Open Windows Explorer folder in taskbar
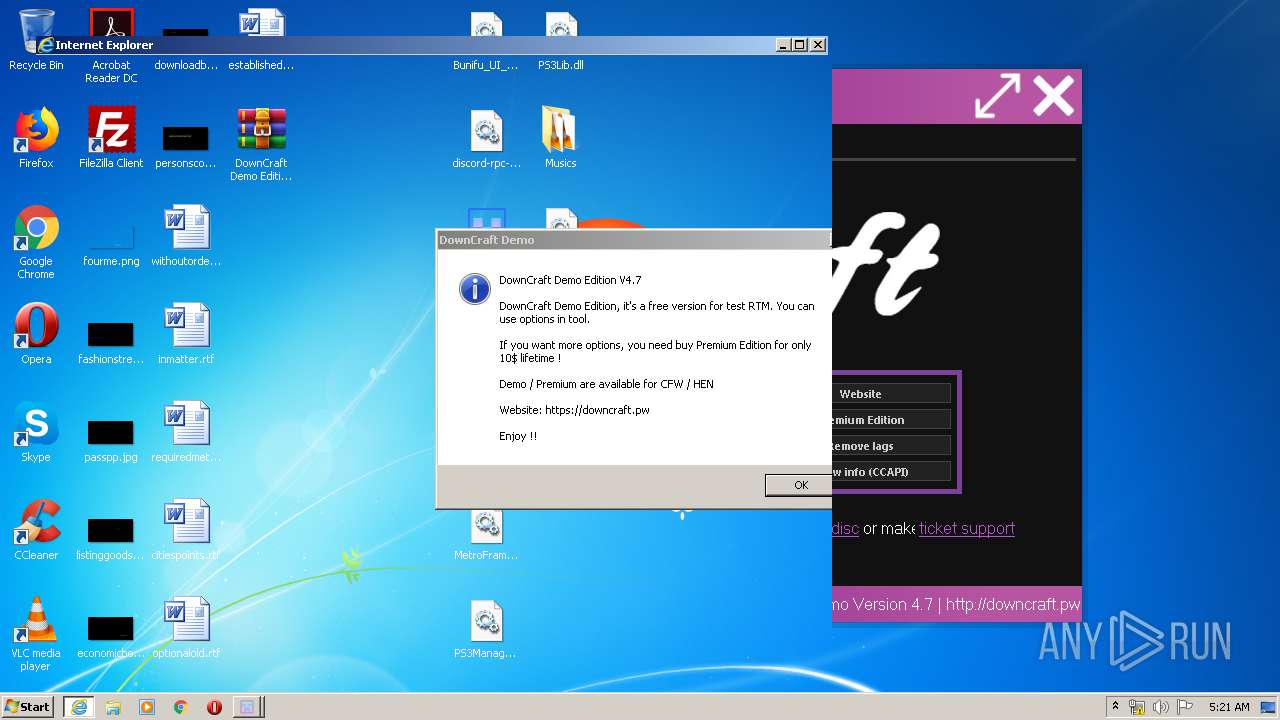The image size is (1280, 720). point(113,707)
